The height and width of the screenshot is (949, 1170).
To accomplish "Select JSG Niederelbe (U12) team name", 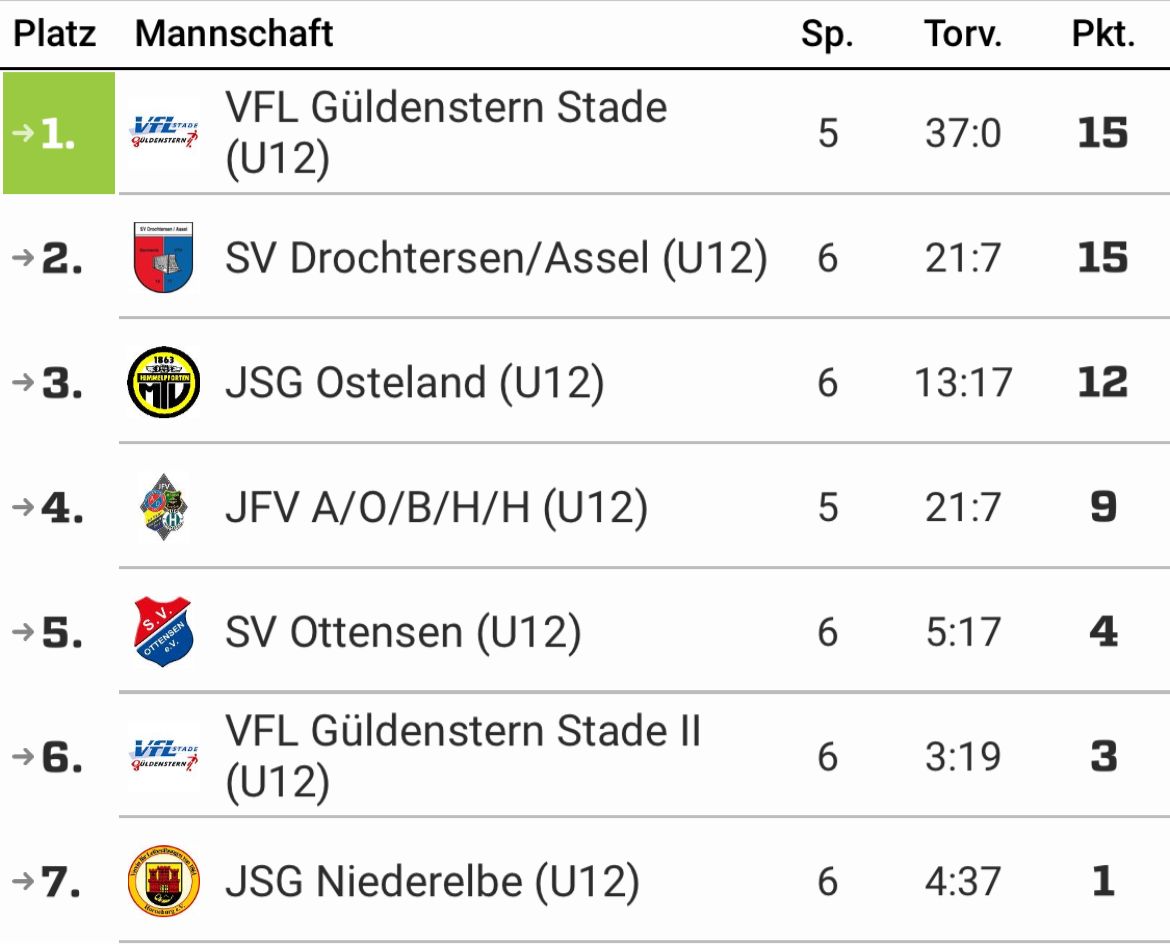I will [433, 881].
